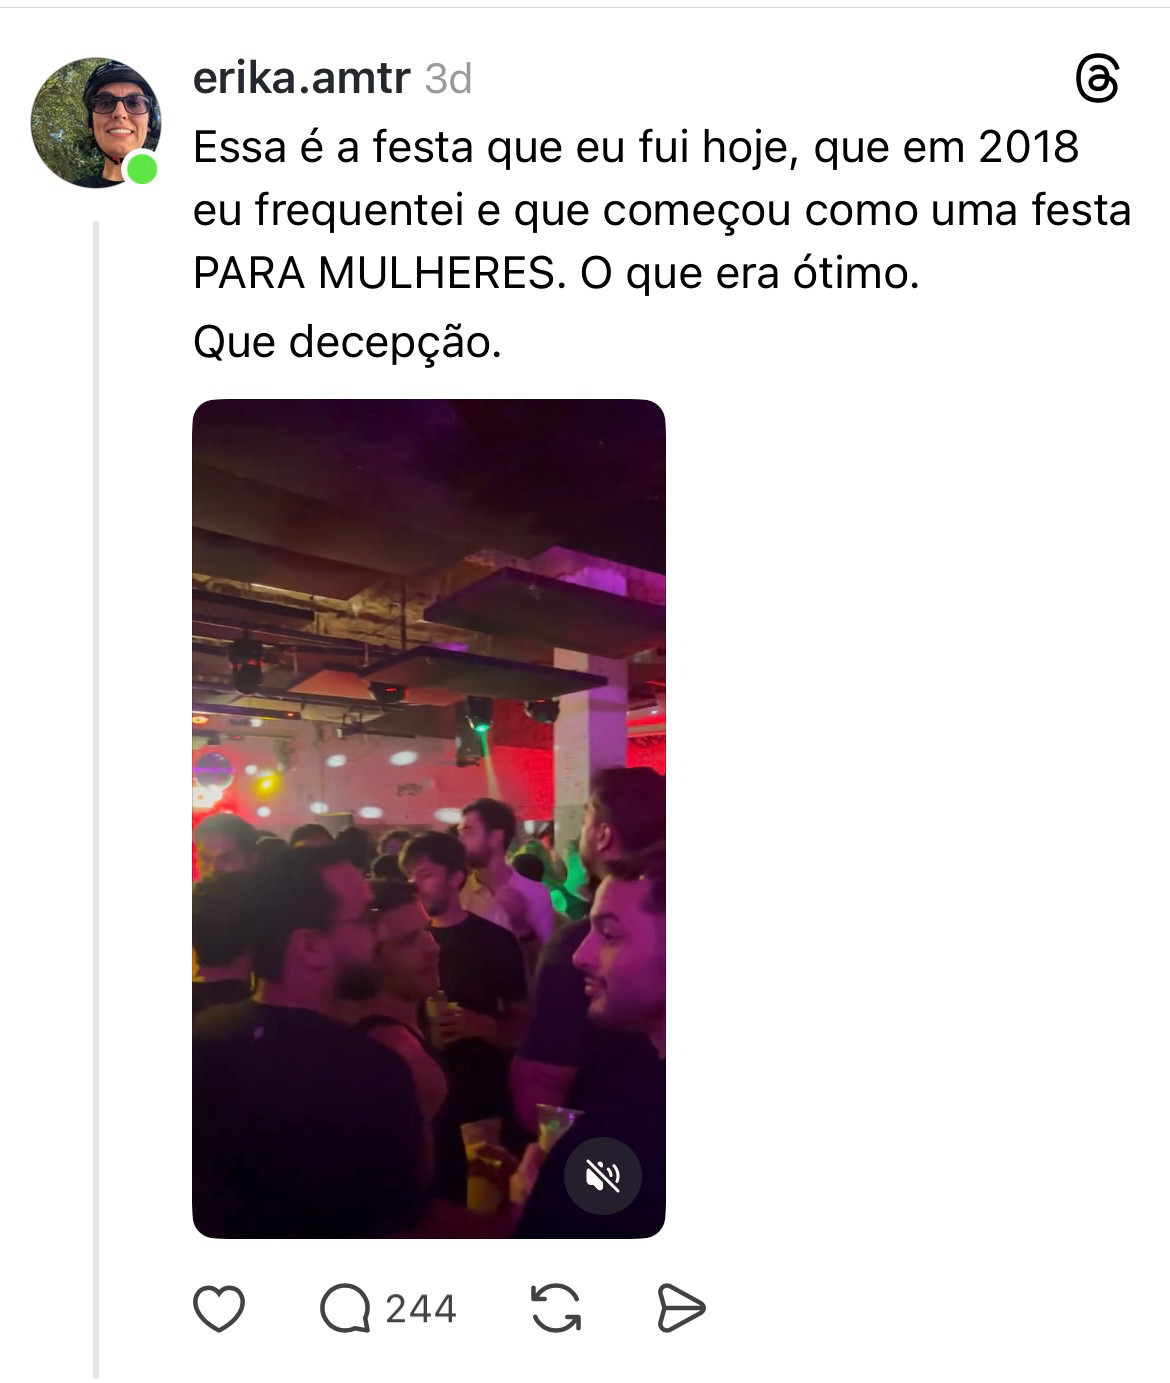
Task: Select the text line 'Que decepção.'
Action: (347, 342)
